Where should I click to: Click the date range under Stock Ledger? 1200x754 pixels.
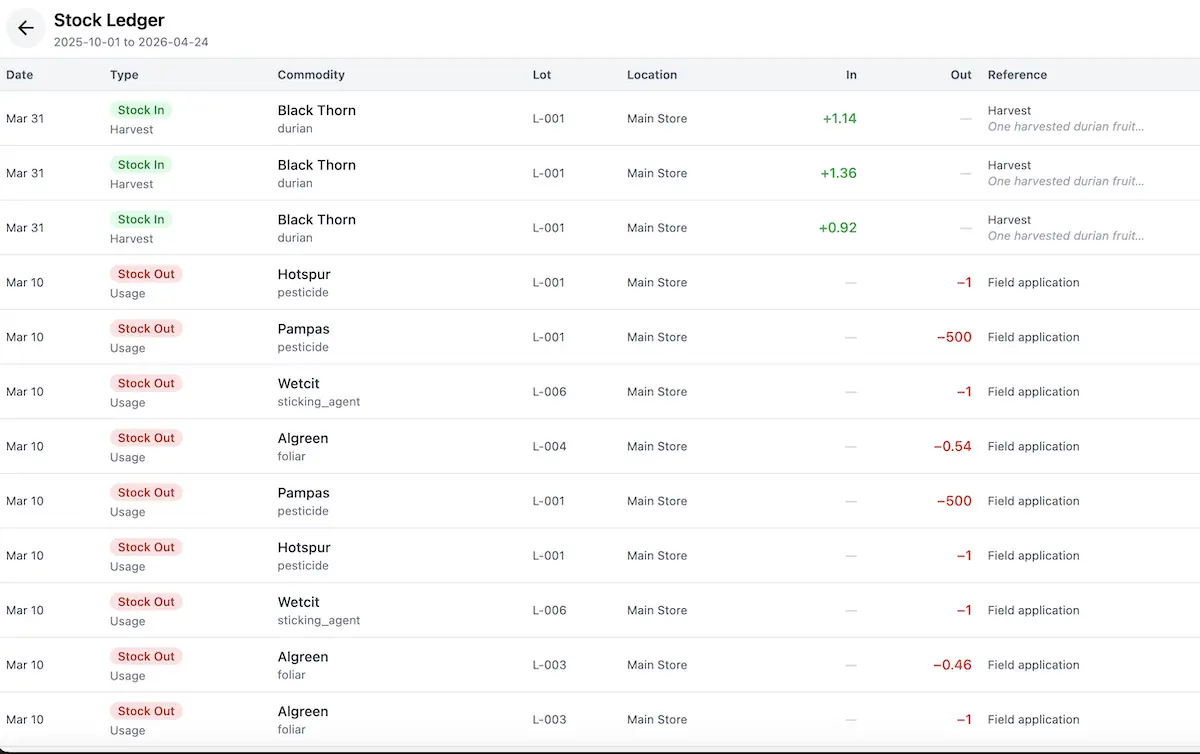131,43
